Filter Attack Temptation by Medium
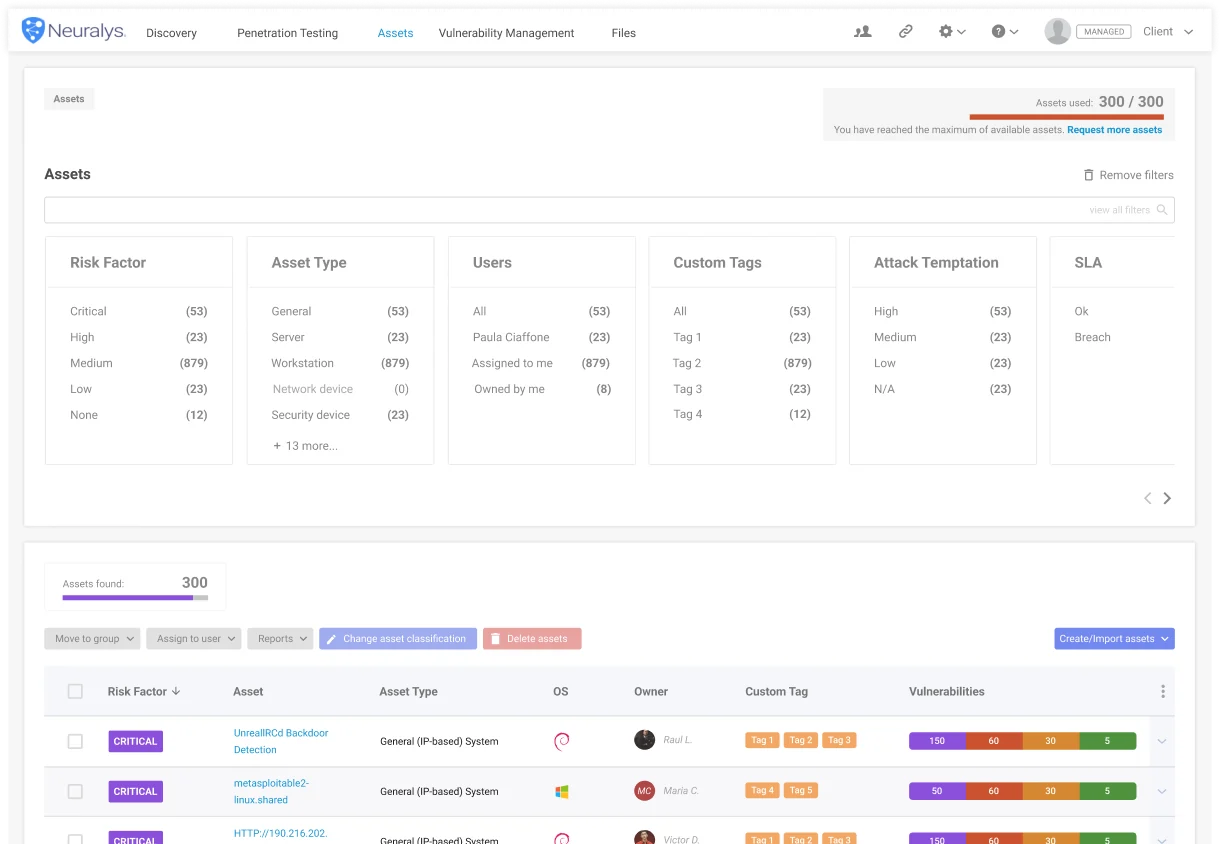Image resolution: width=1220 pixels, height=844 pixels. pyautogui.click(x=943, y=337)
